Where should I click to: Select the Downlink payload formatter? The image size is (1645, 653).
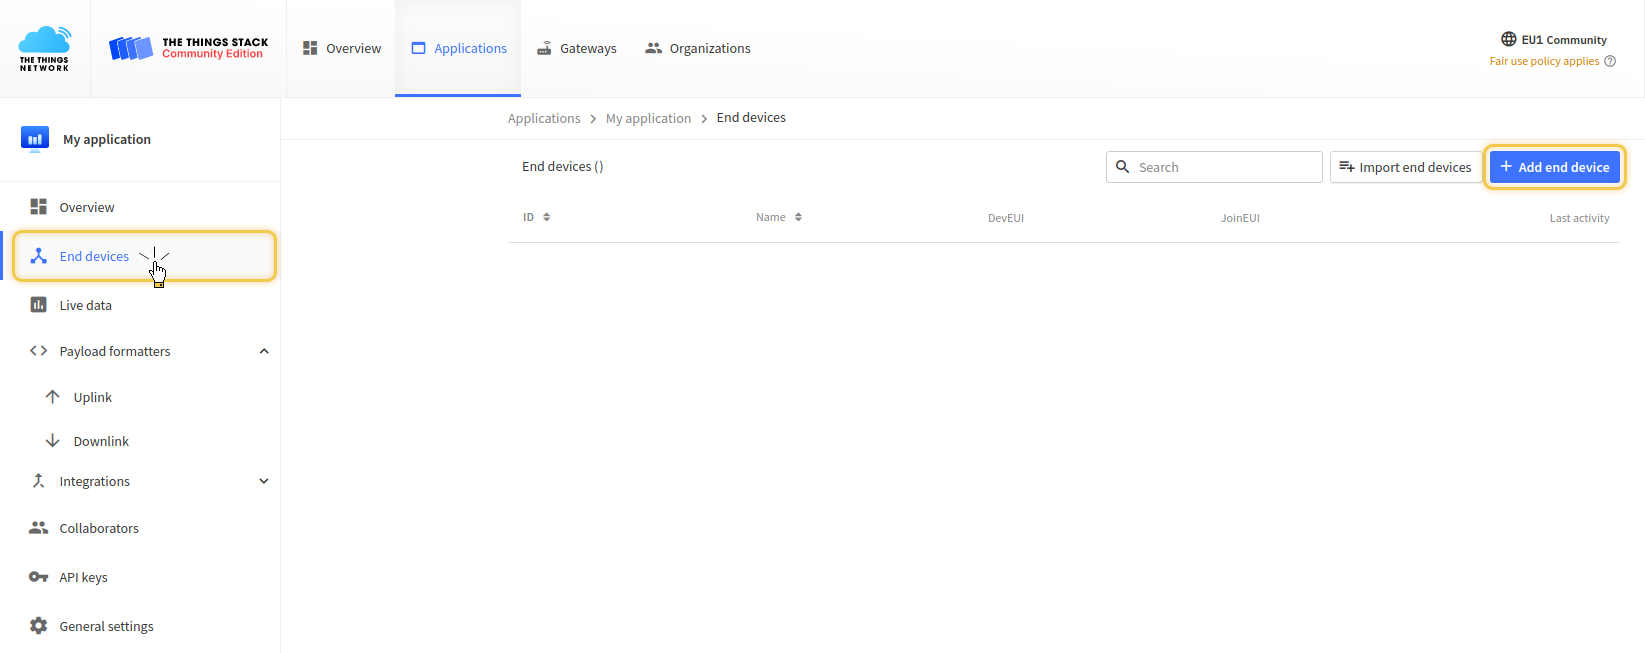coord(101,441)
